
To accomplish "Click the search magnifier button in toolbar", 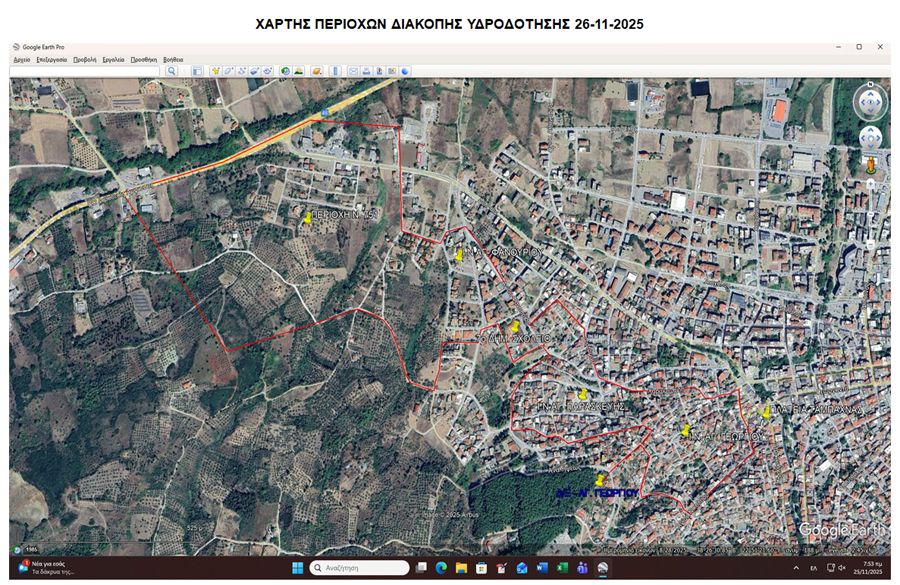I will [x=172, y=71].
